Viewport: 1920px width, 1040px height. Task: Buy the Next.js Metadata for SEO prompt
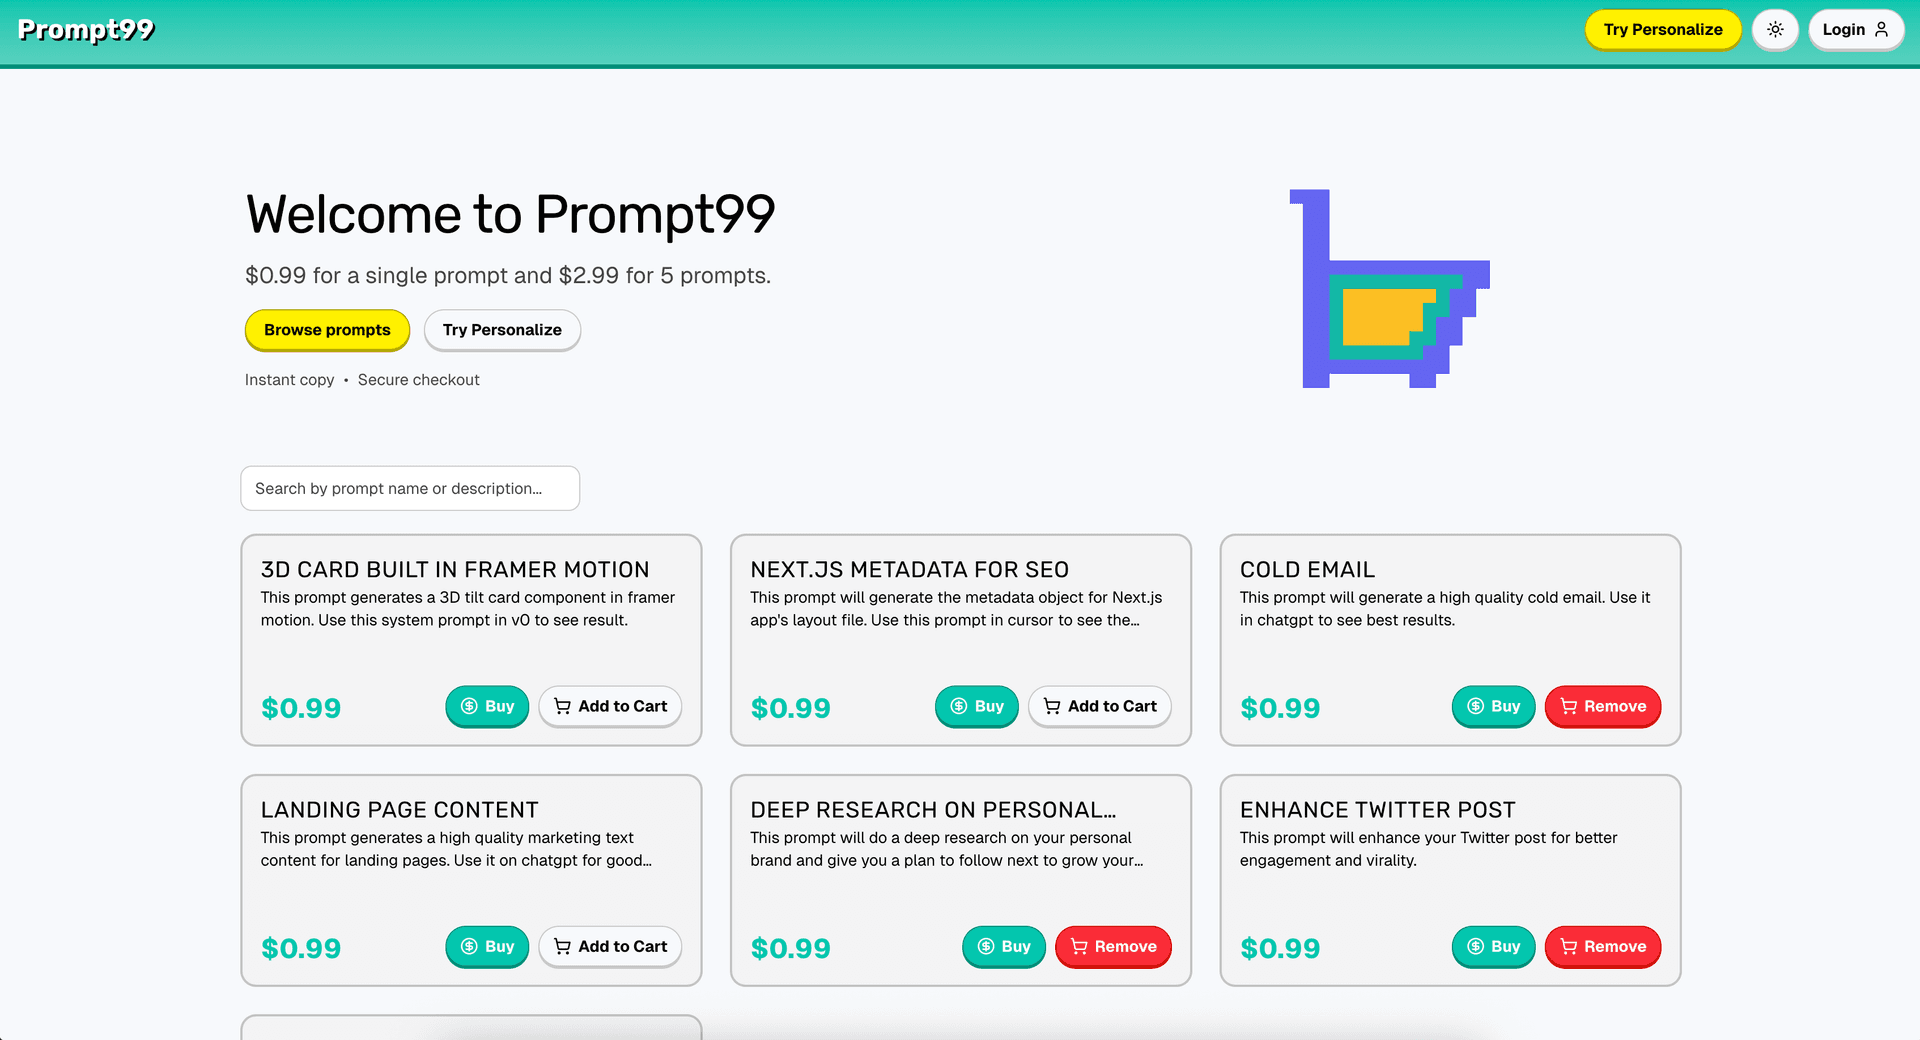pyautogui.click(x=976, y=706)
